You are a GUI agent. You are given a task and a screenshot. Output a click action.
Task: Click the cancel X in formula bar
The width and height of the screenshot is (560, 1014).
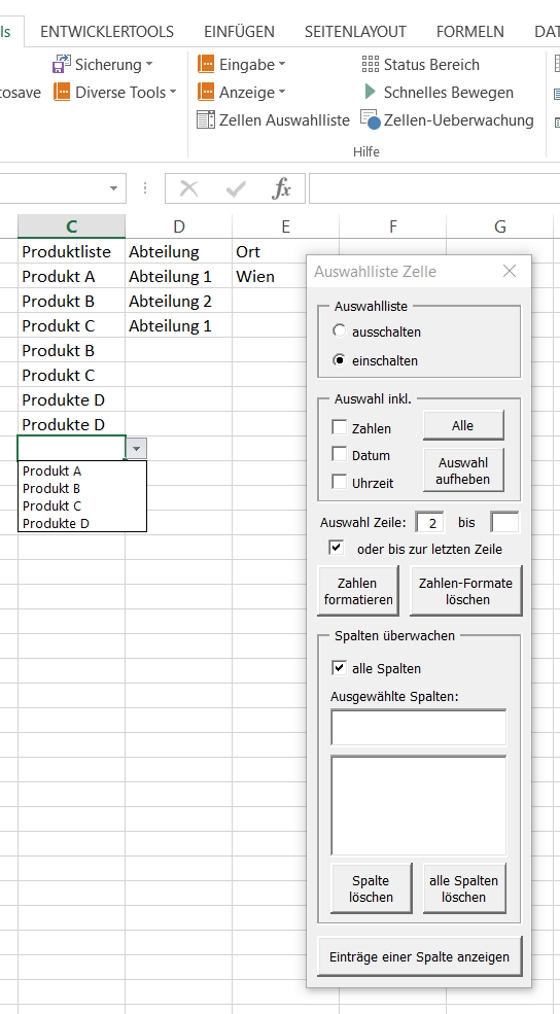pyautogui.click(x=189, y=189)
